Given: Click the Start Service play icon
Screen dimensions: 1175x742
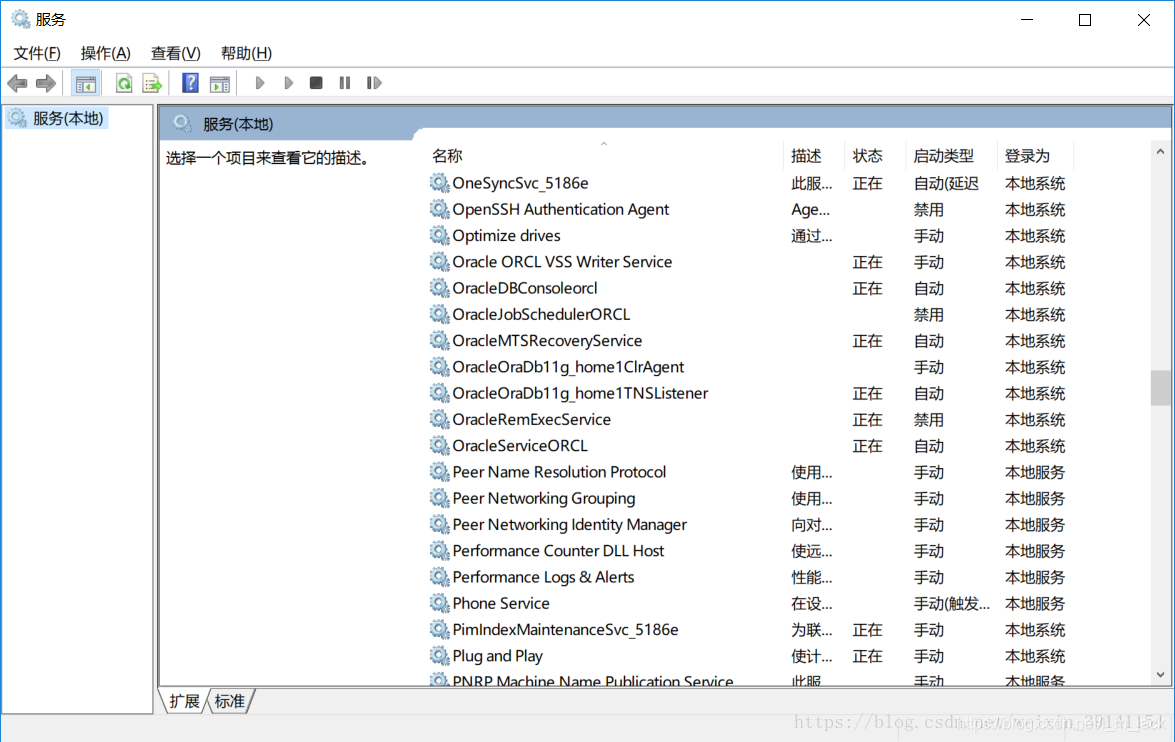Looking at the screenshot, I should click(x=259, y=83).
